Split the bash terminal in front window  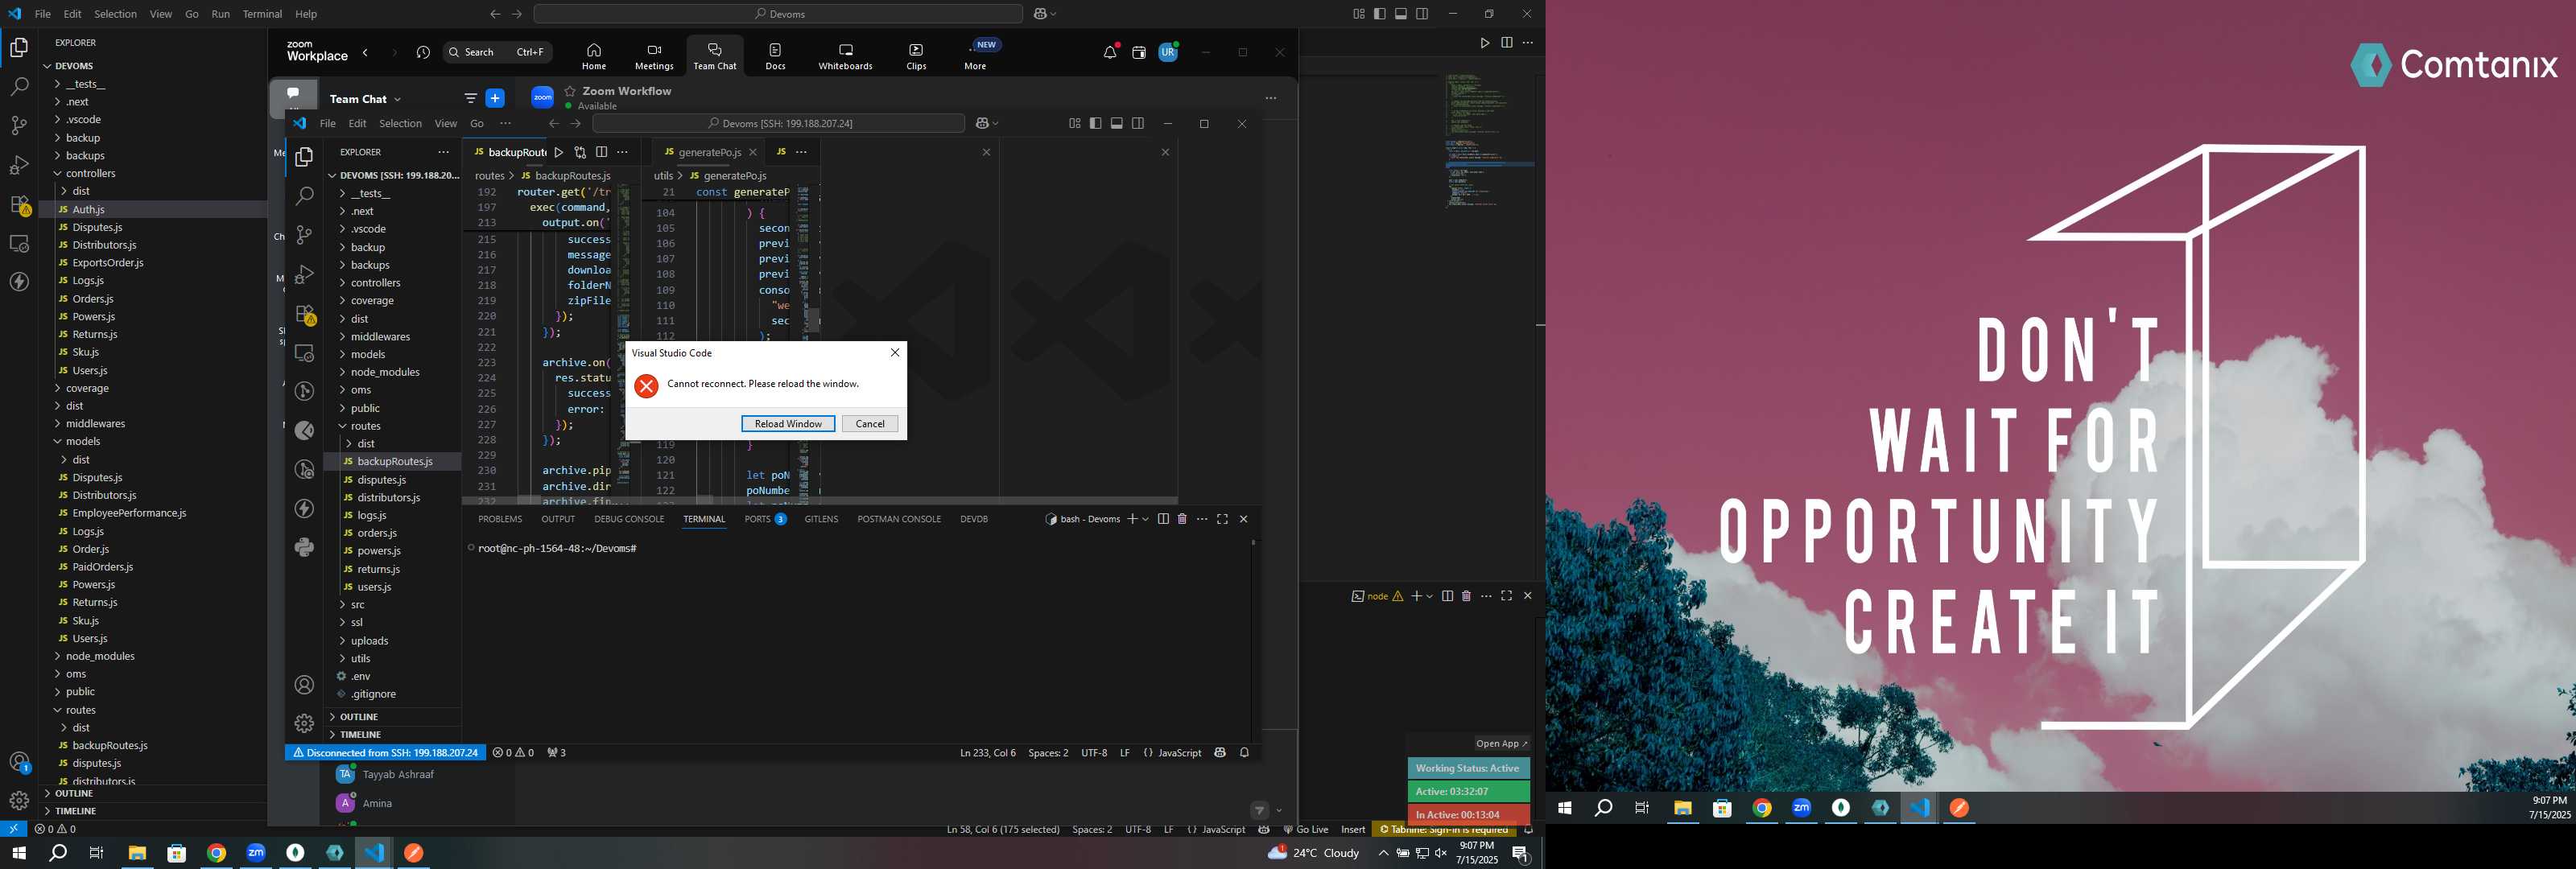(1163, 519)
